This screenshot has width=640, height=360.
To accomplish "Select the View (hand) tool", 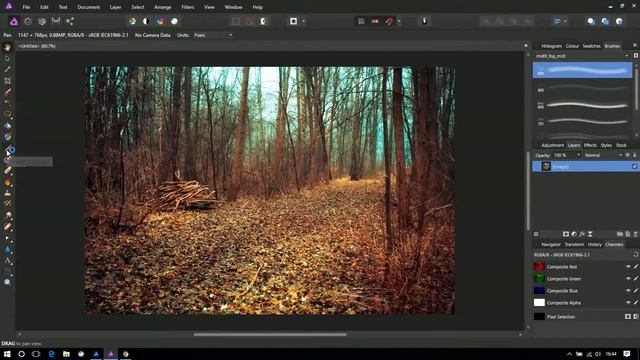I will [x=7, y=47].
